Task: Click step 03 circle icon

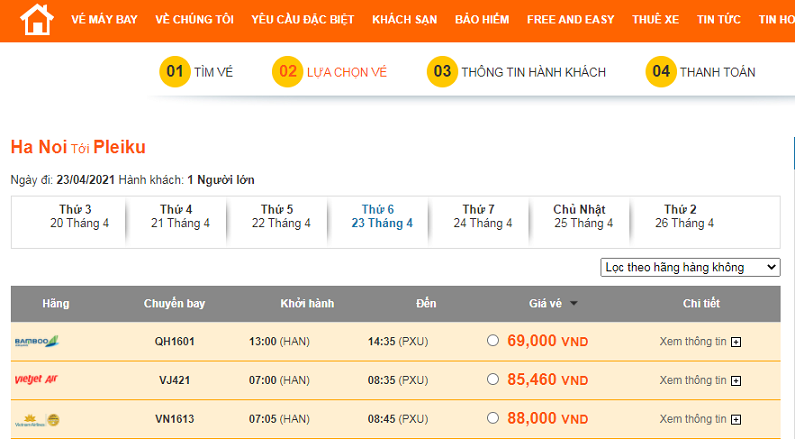Action: 442,71
